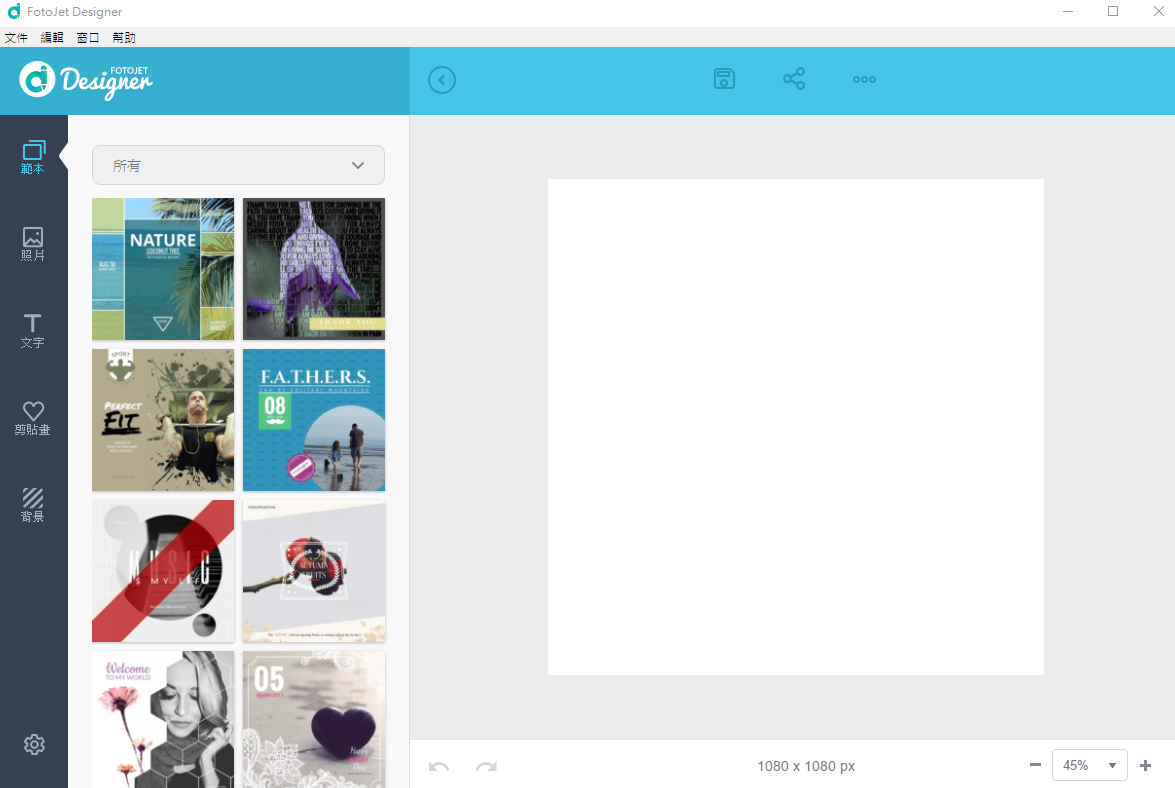Select the PERFECT FIT sport template
Image resolution: width=1175 pixels, height=788 pixels.
pos(163,420)
